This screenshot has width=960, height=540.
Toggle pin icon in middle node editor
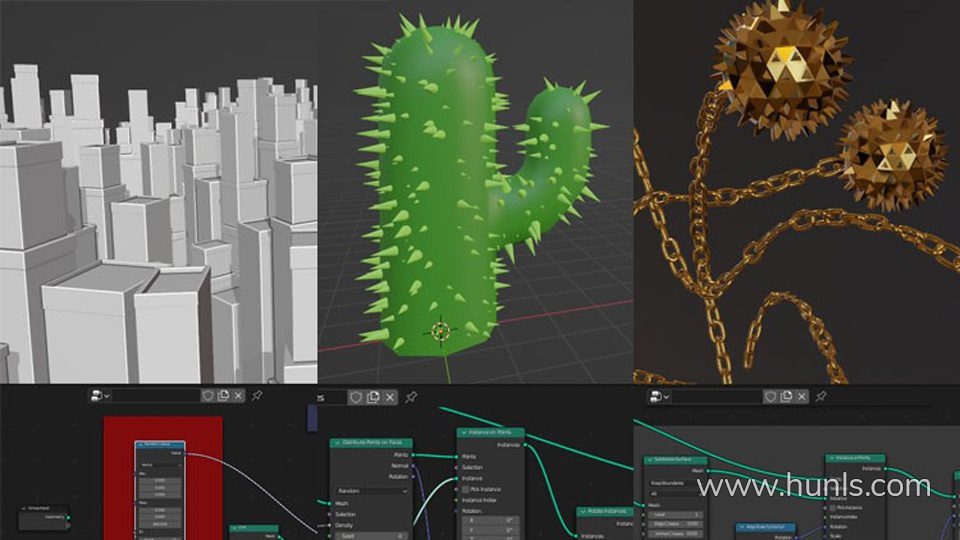point(411,397)
